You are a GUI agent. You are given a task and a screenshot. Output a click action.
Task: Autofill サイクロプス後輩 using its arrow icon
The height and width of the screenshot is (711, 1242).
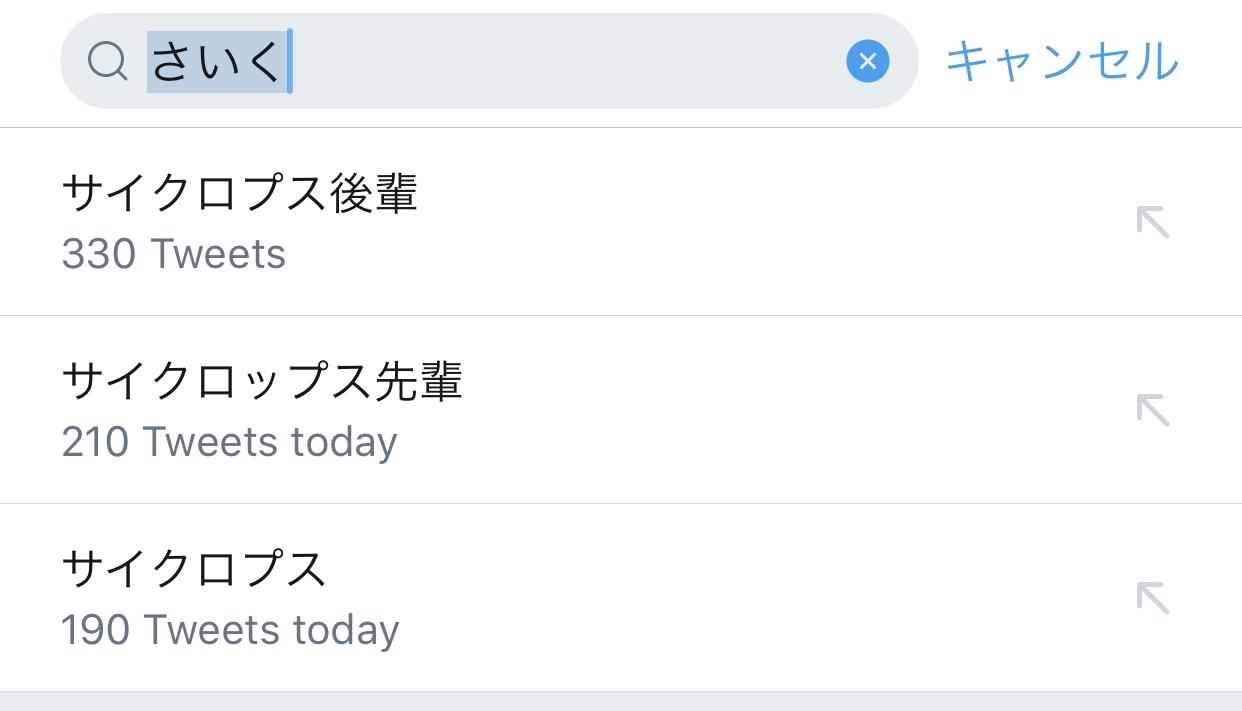(1152, 222)
